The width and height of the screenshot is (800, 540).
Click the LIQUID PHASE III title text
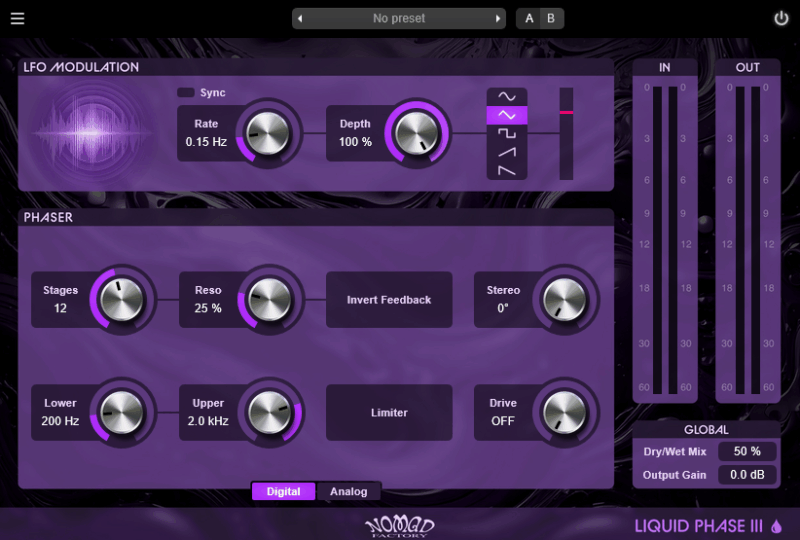[699, 526]
